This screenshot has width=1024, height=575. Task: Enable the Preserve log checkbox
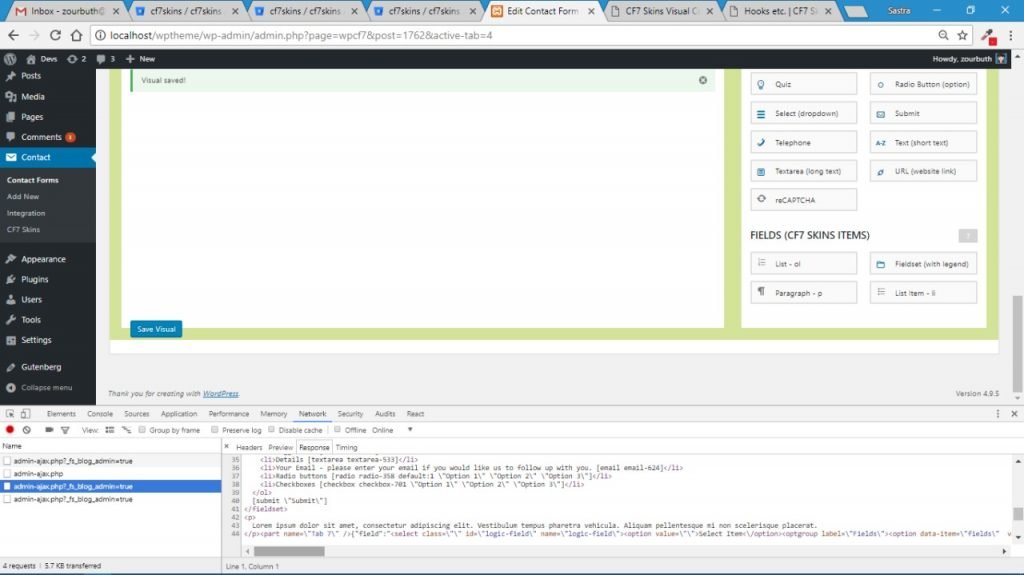(x=214, y=430)
